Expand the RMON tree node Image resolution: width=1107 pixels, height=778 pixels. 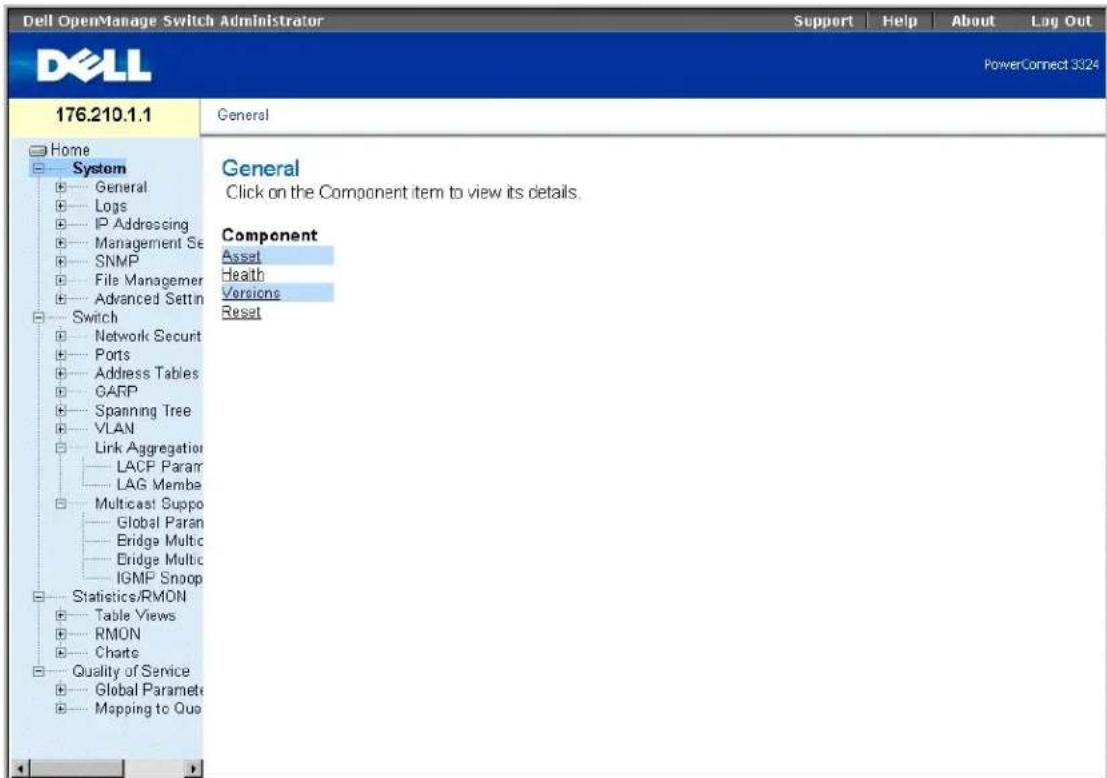pyautogui.click(x=61, y=634)
